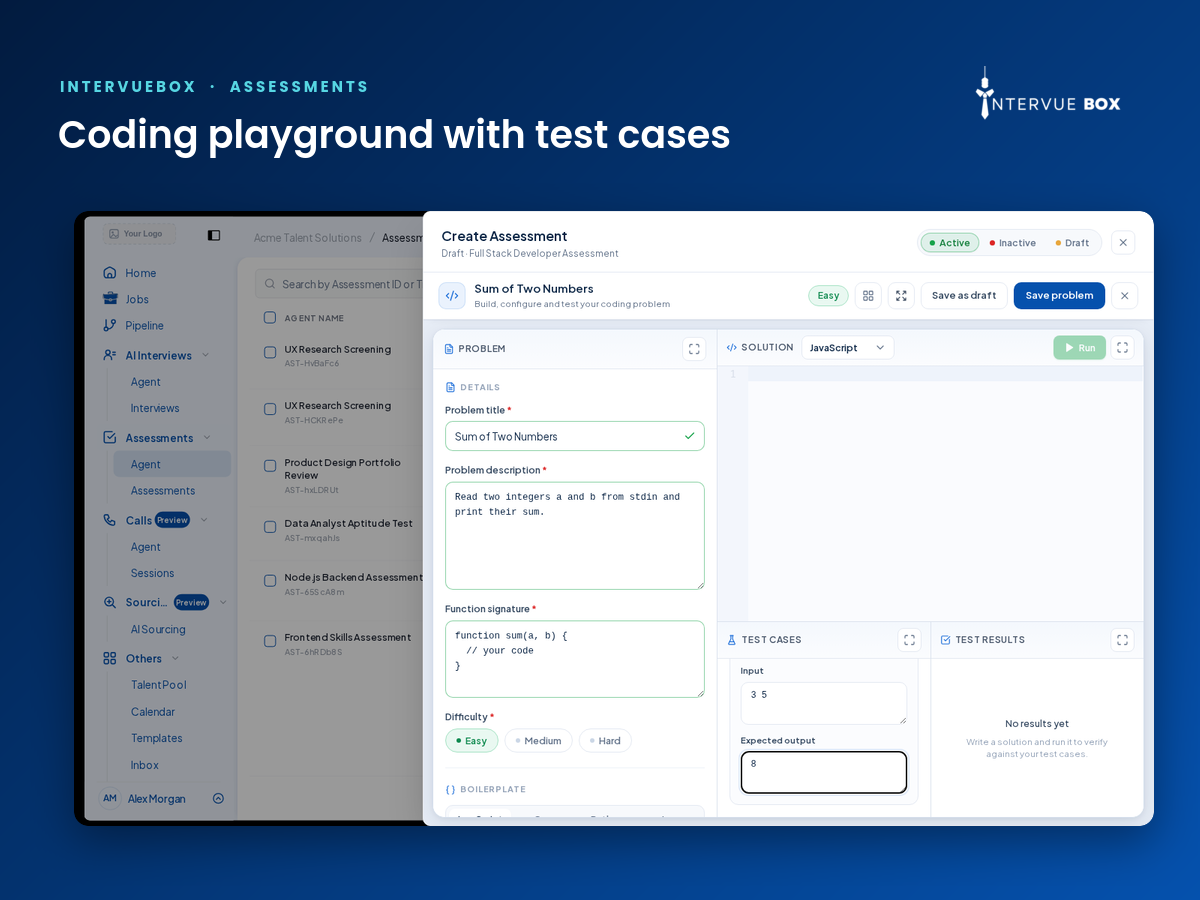This screenshot has width=1200, height=900.
Task: Set assessment status to Active
Action: (950, 243)
